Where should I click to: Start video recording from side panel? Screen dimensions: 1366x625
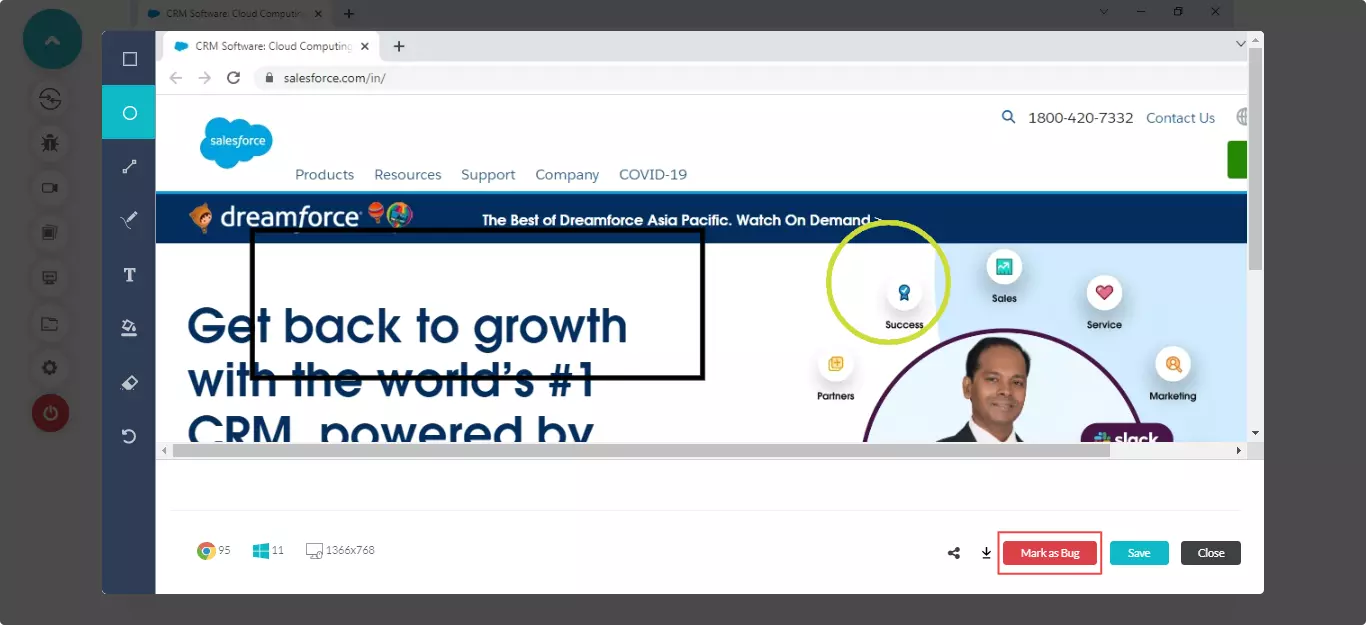tap(50, 188)
